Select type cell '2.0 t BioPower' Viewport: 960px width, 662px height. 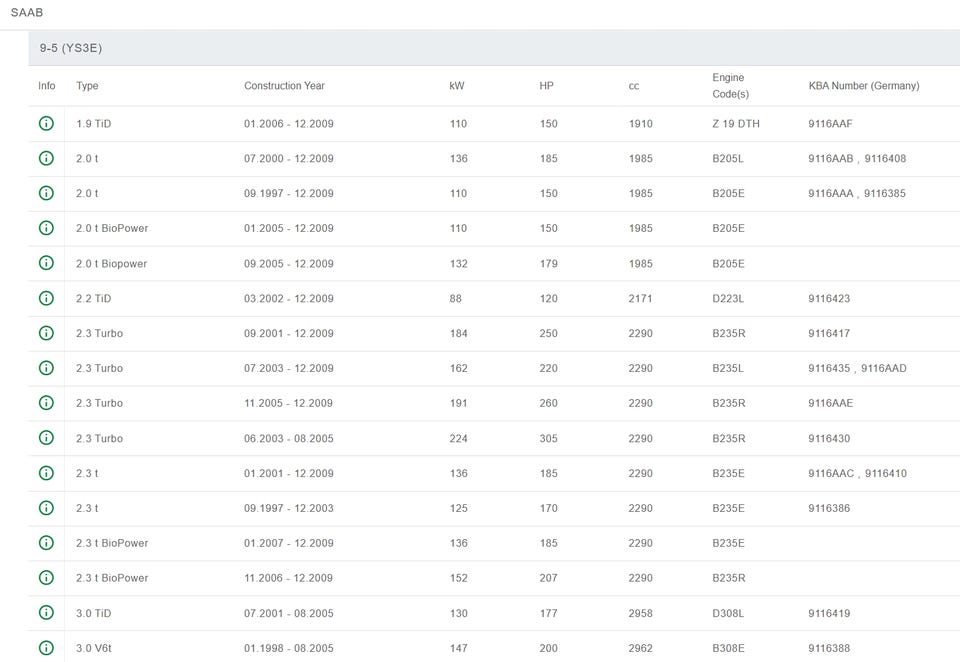coord(112,228)
